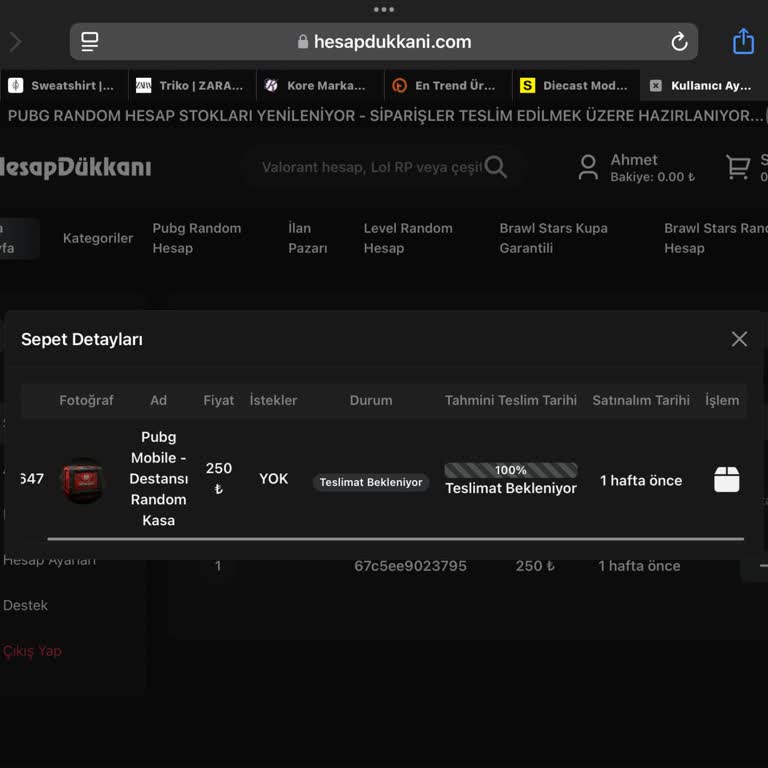Click Çıkış Yap to log out
The image size is (768, 768).
pos(32,651)
